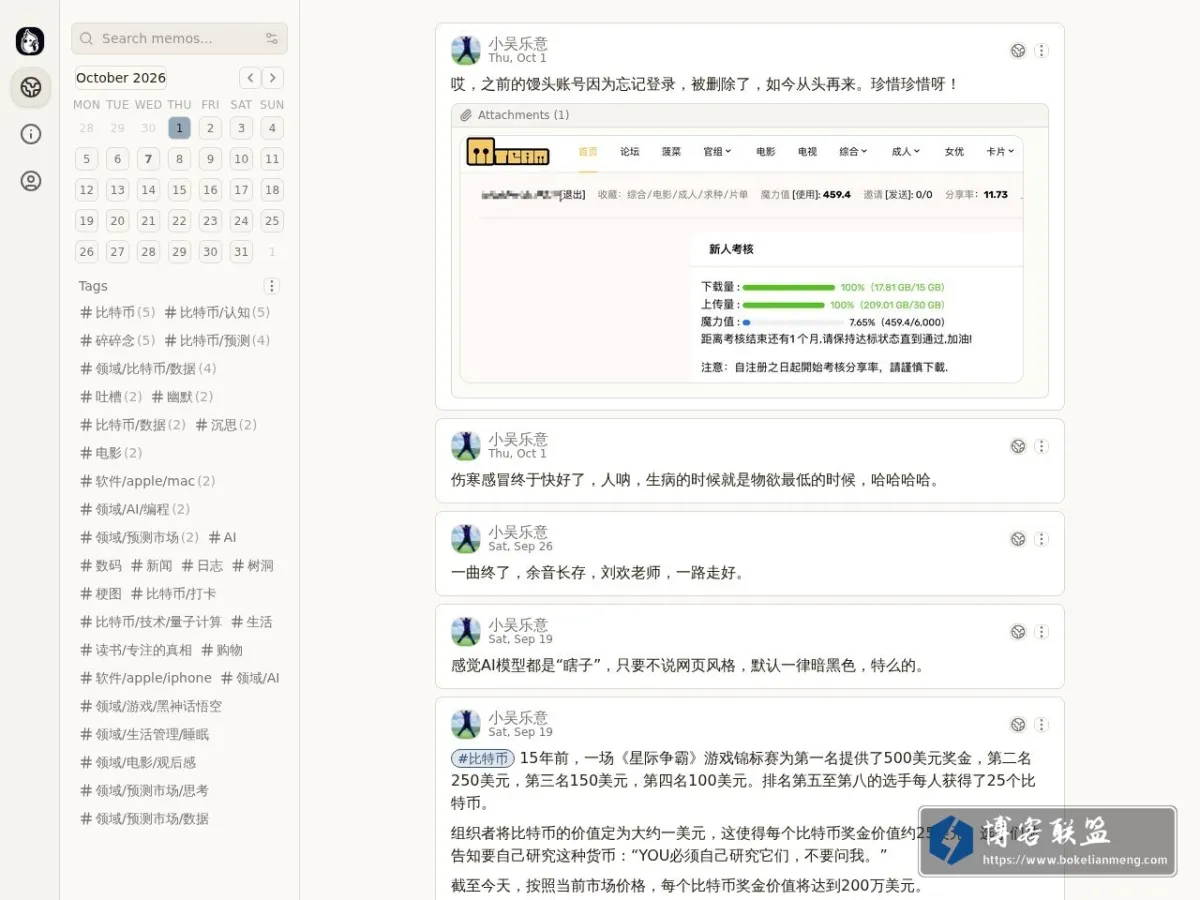This screenshot has width=1200, height=900.
Task: Open author avatar on the 伤寒感冒 memo
Action: click(465, 446)
